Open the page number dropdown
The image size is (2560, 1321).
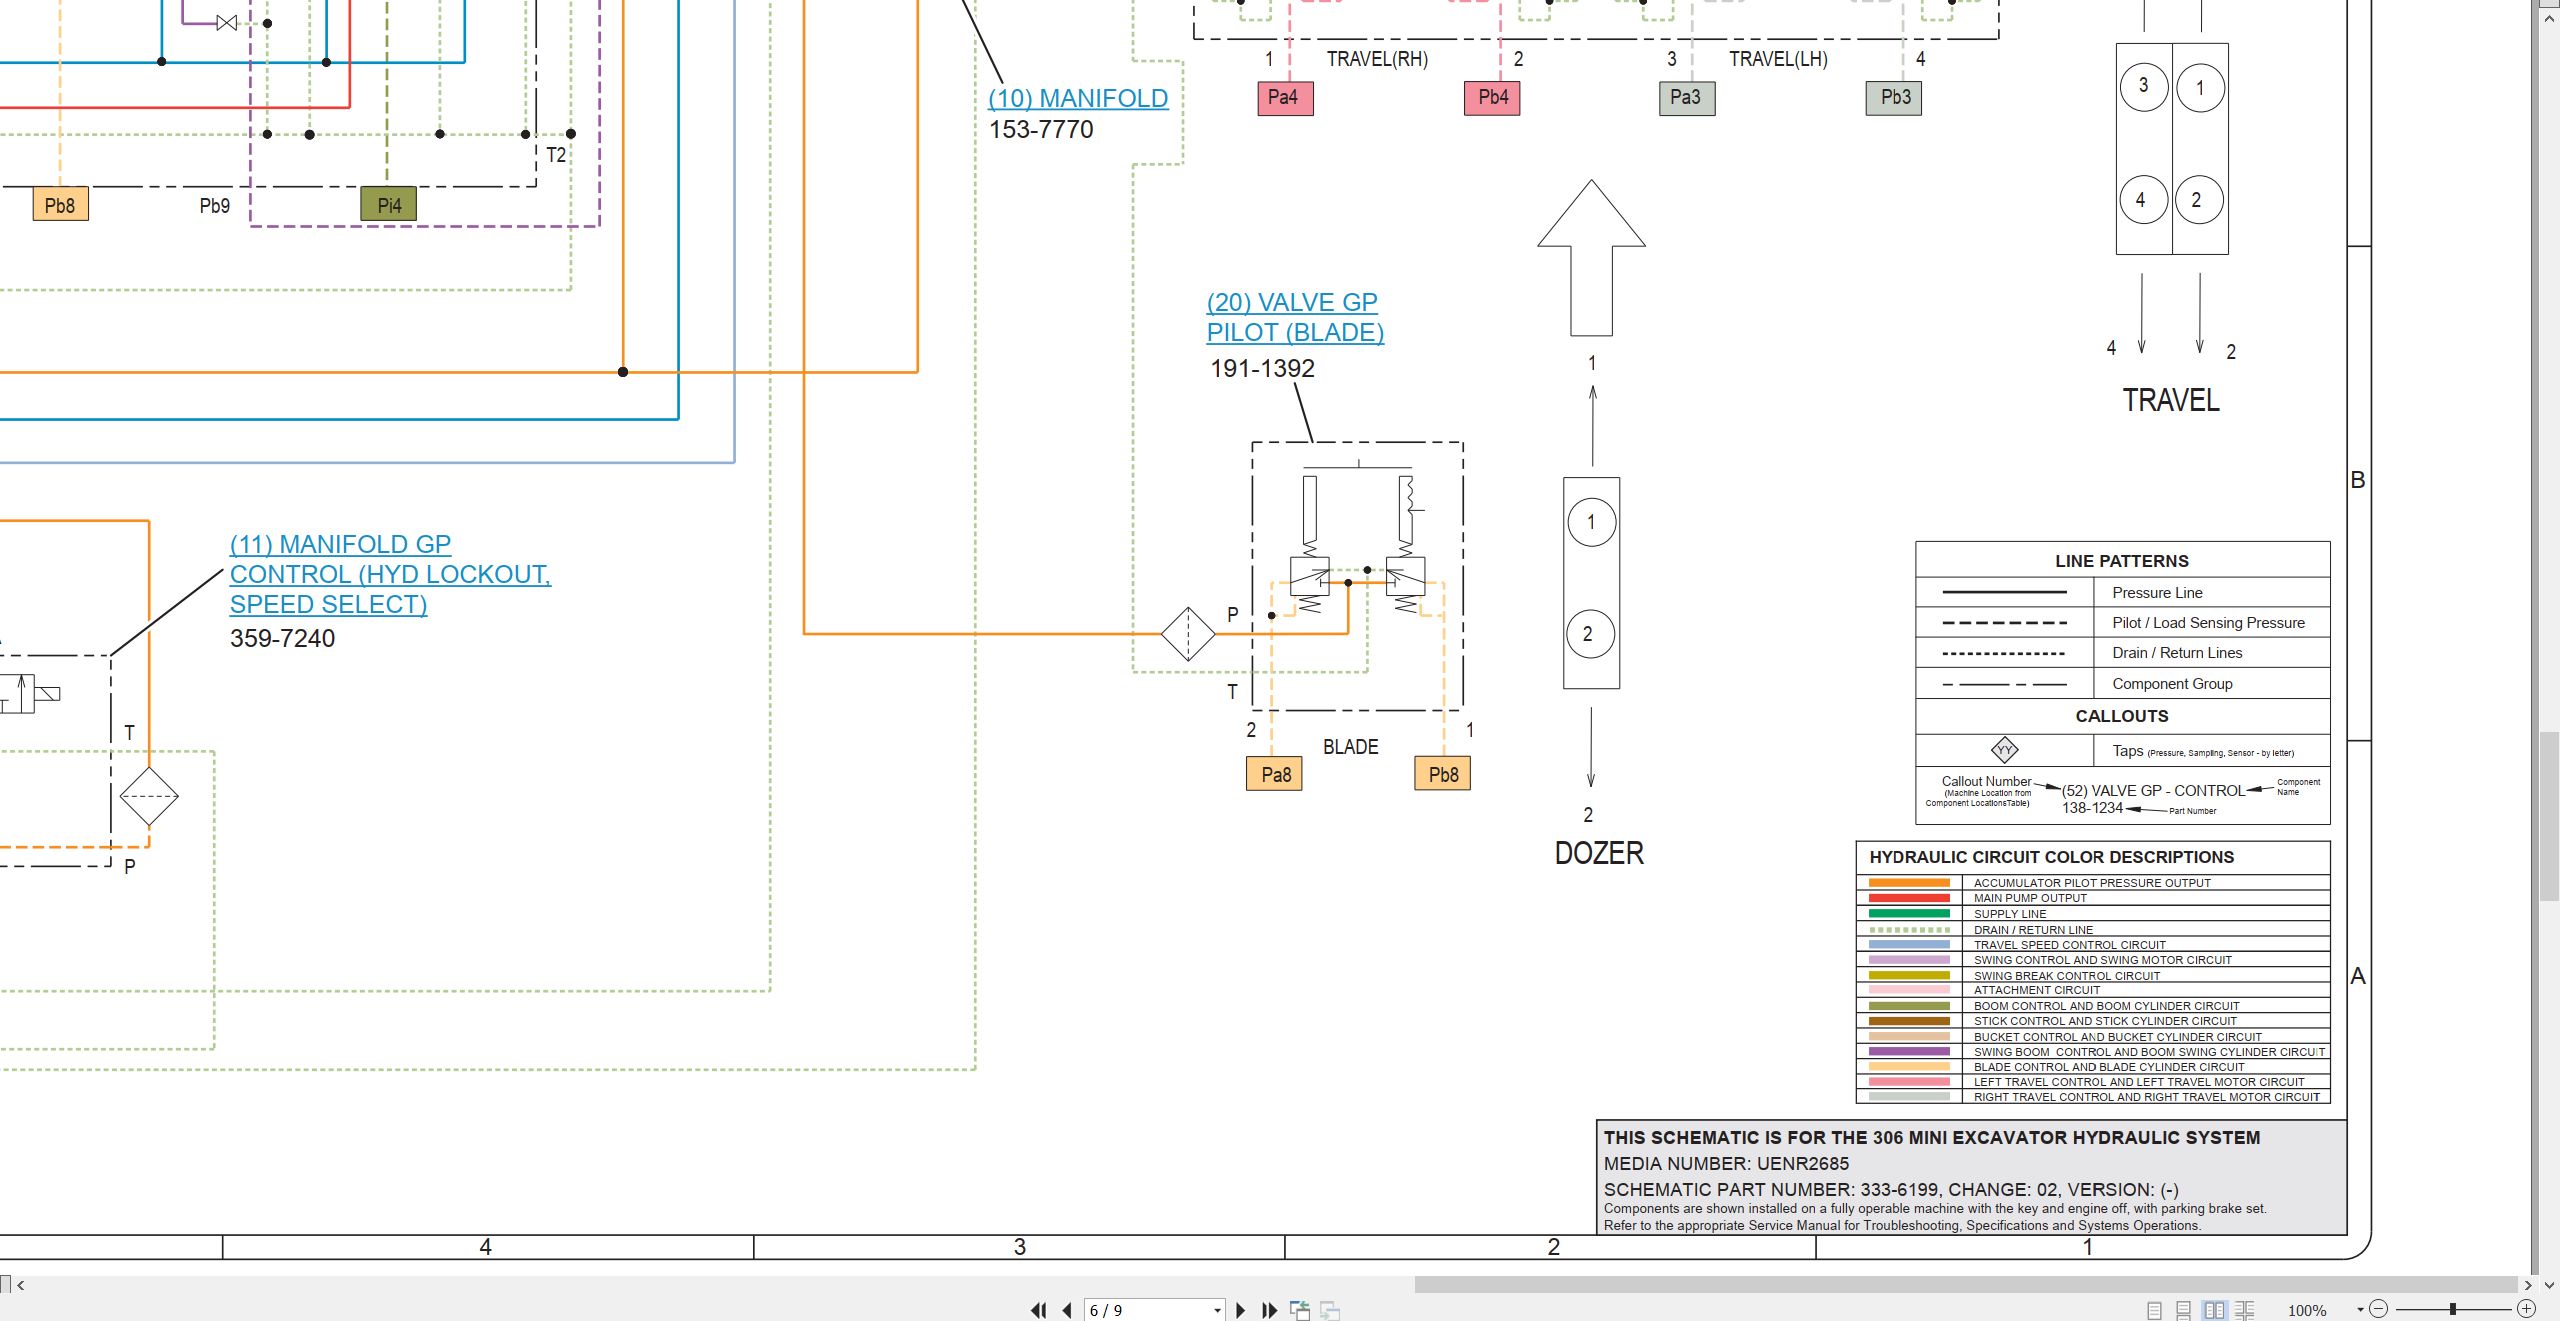[x=1217, y=1310]
